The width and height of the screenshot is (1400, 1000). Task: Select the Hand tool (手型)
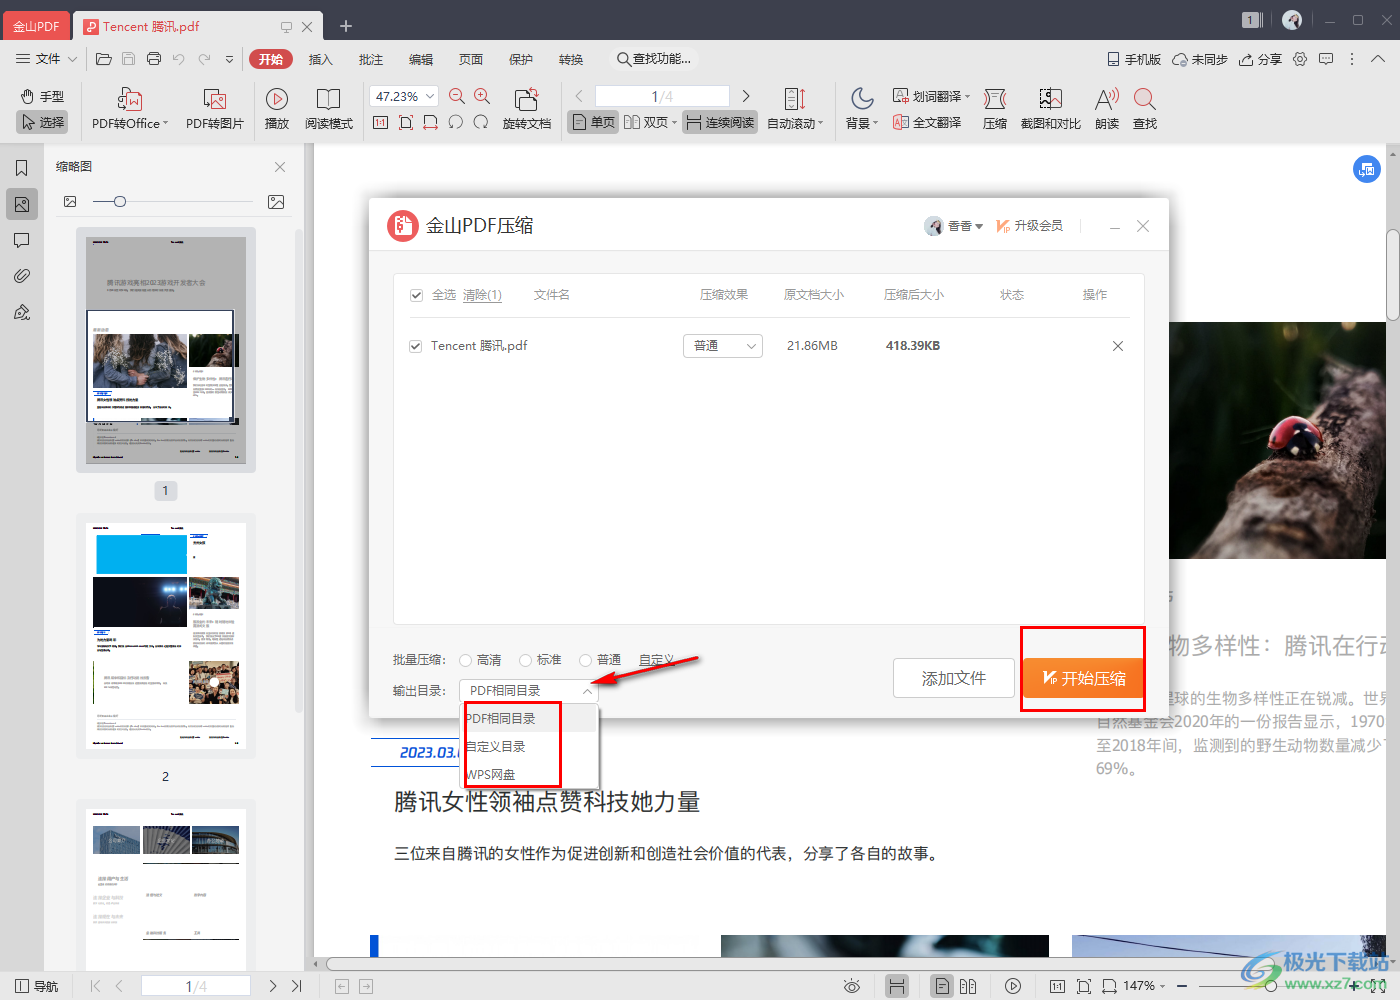tap(42, 97)
